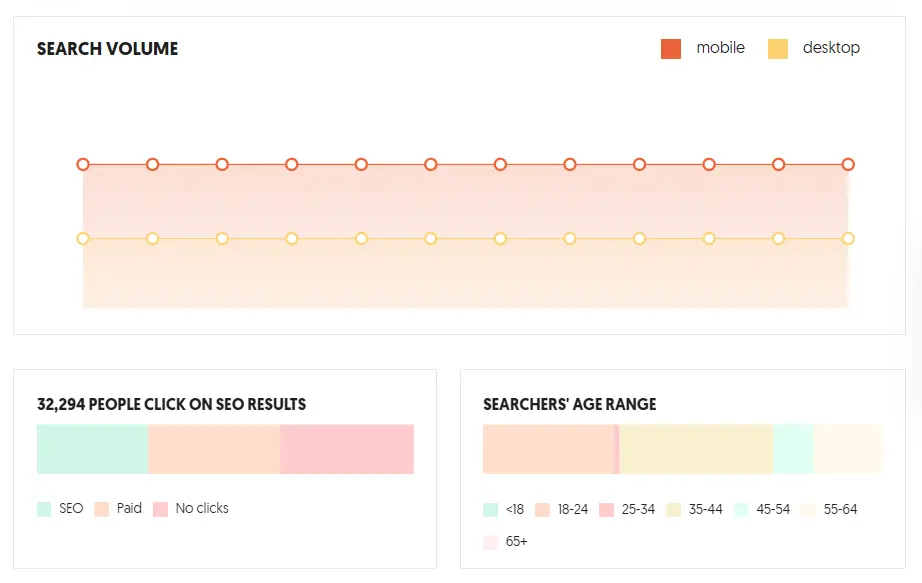The width and height of the screenshot is (922, 583).
Task: Click the mobile legend color swatch
Action: tap(671, 48)
